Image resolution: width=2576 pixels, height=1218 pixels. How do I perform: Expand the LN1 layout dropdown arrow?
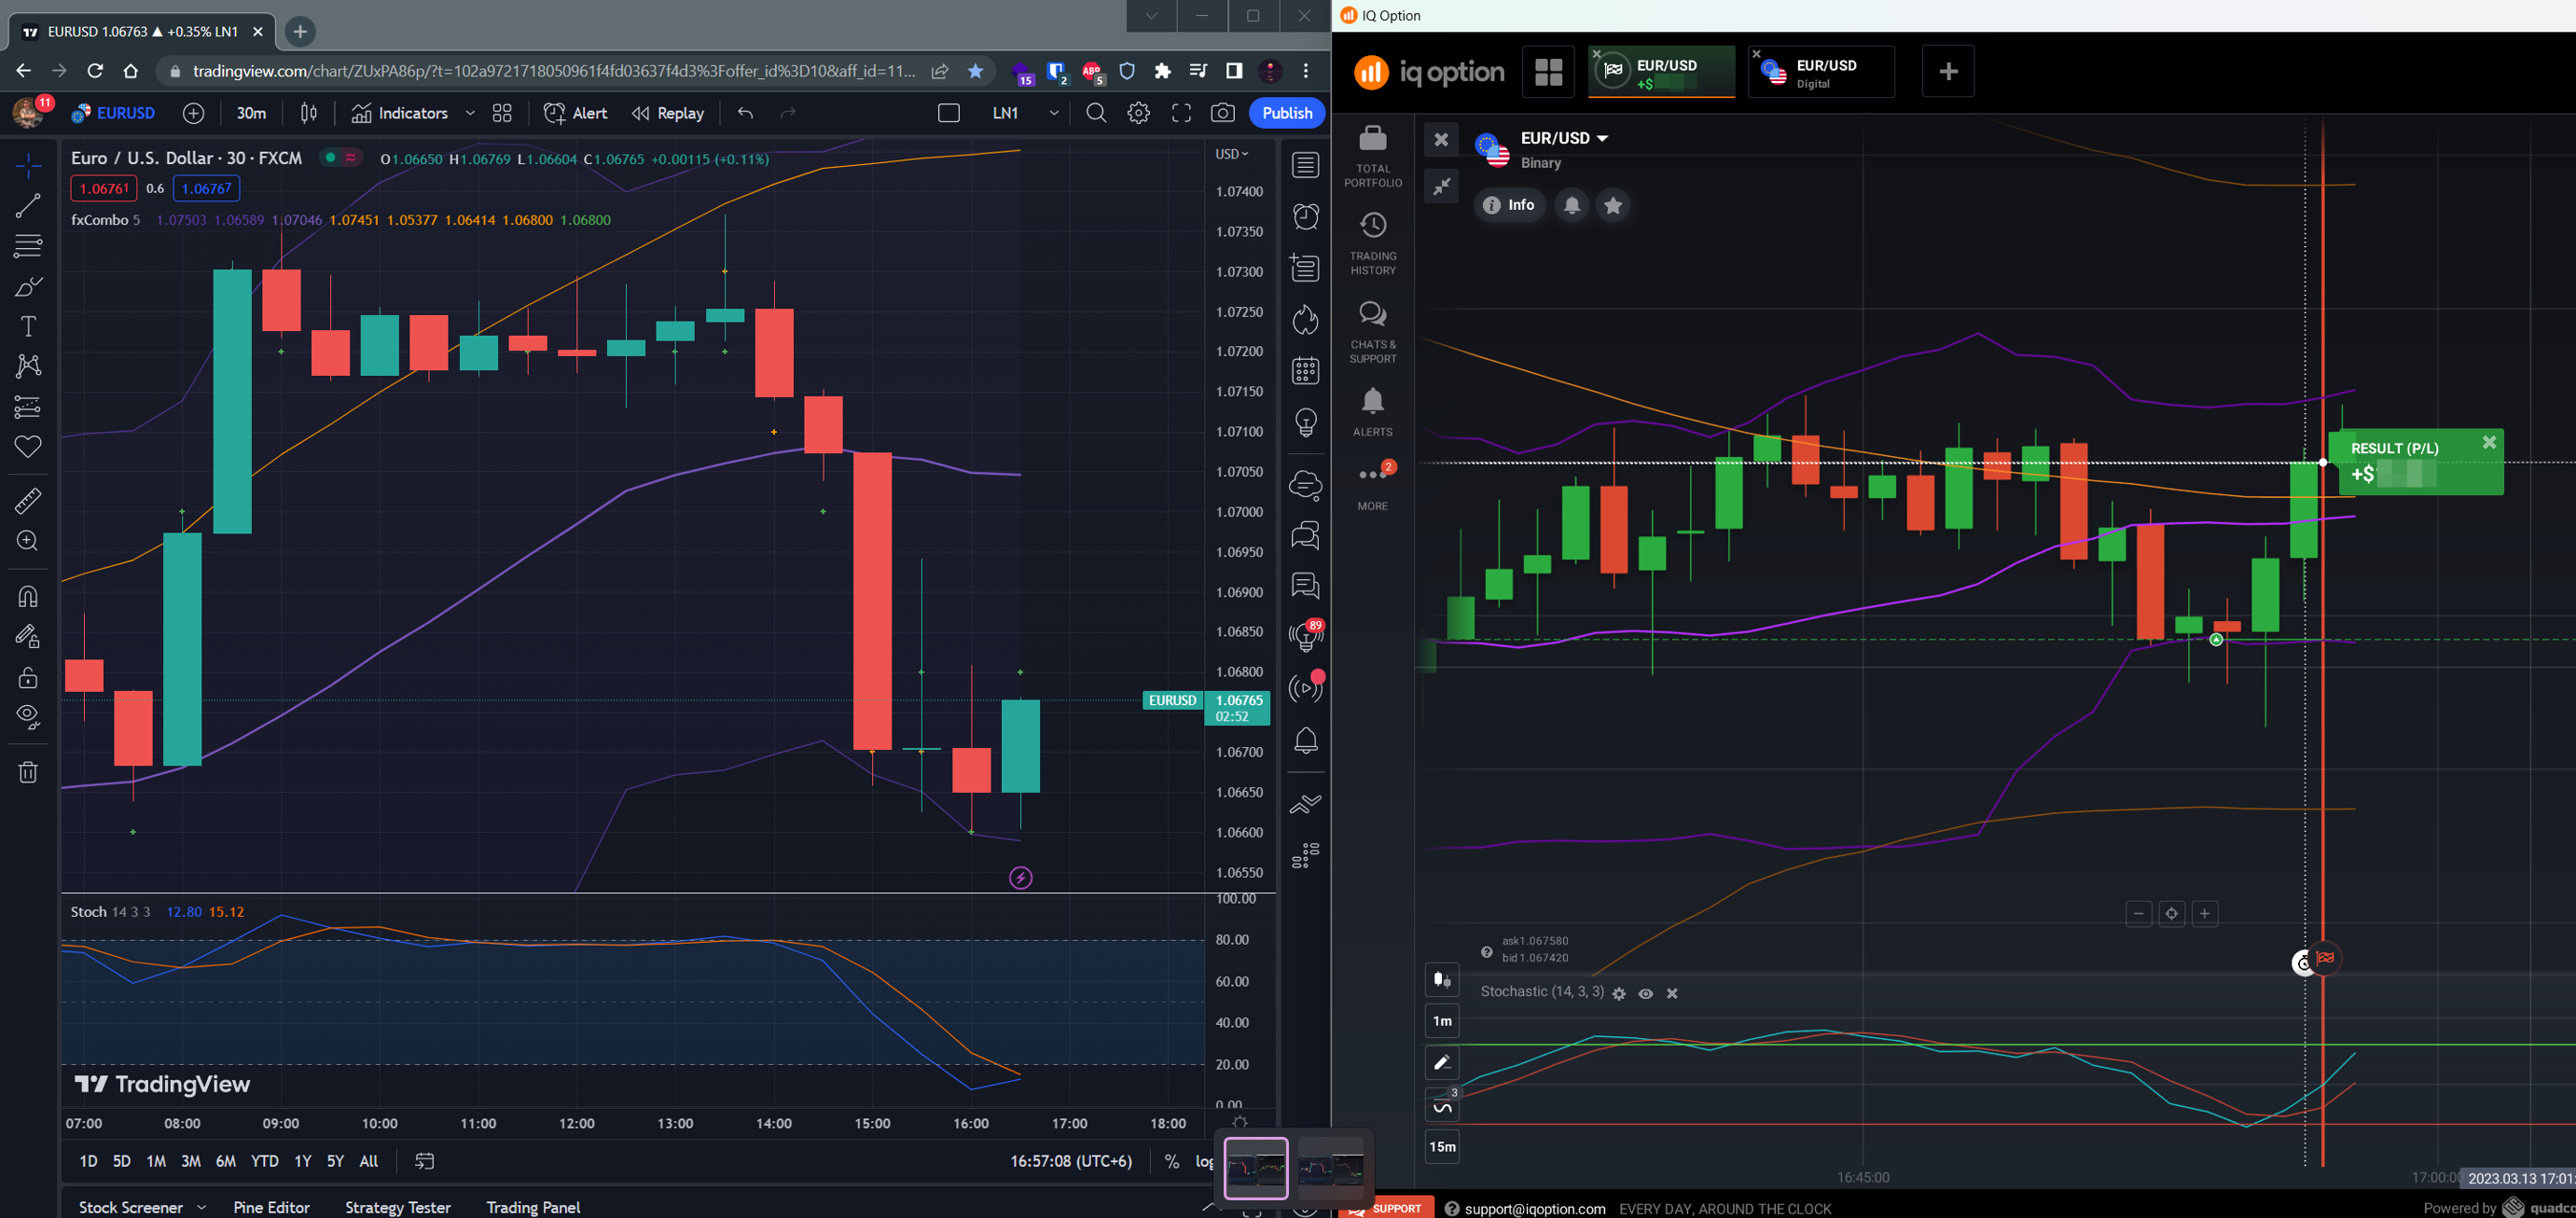coord(1053,113)
